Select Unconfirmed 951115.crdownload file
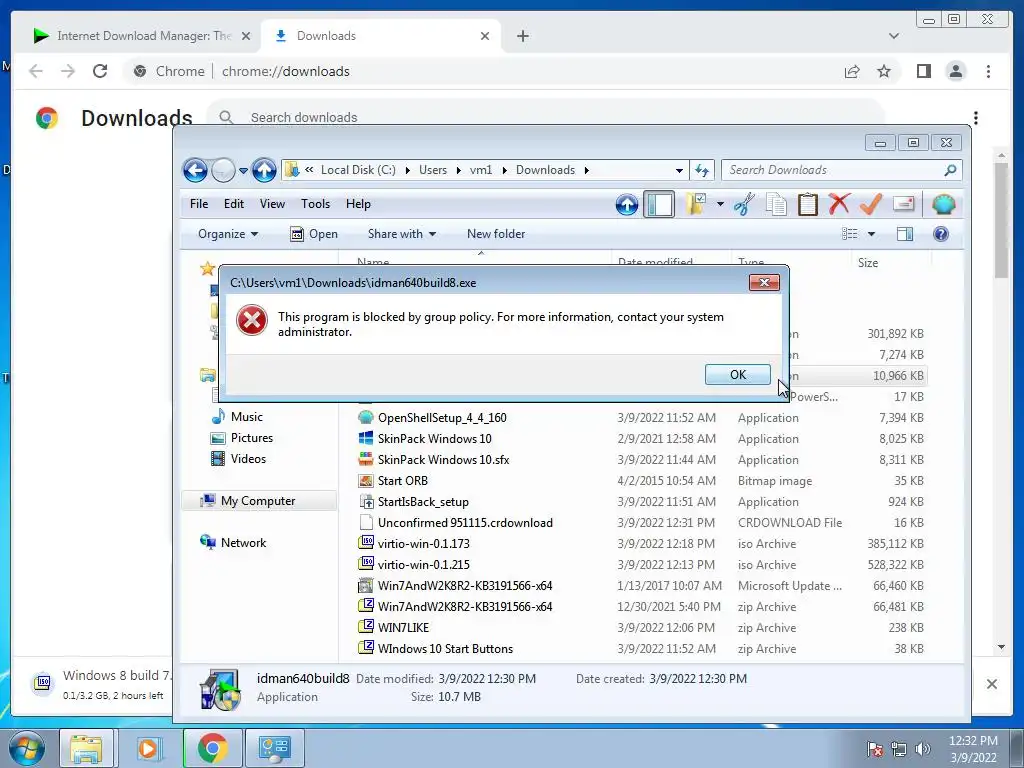Image resolution: width=1024 pixels, height=768 pixels. tap(465, 522)
